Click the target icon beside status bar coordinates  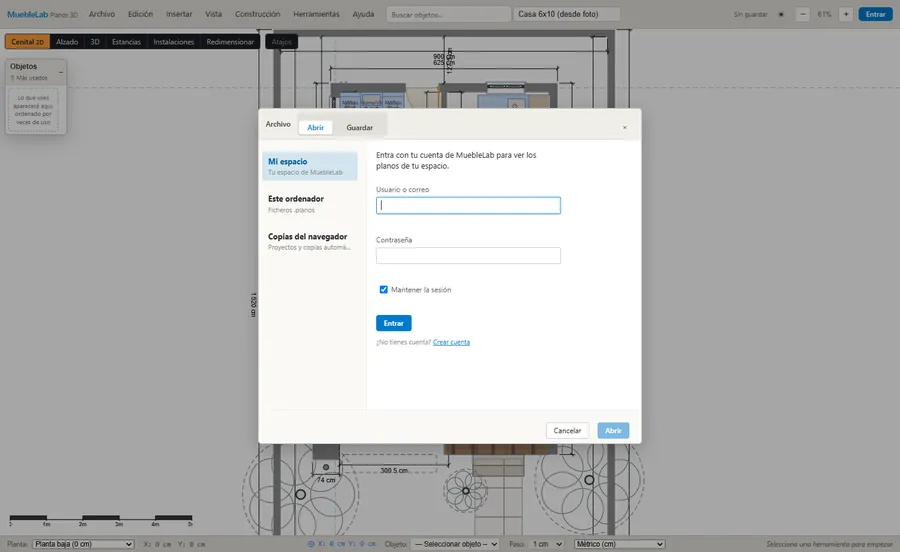click(x=311, y=544)
